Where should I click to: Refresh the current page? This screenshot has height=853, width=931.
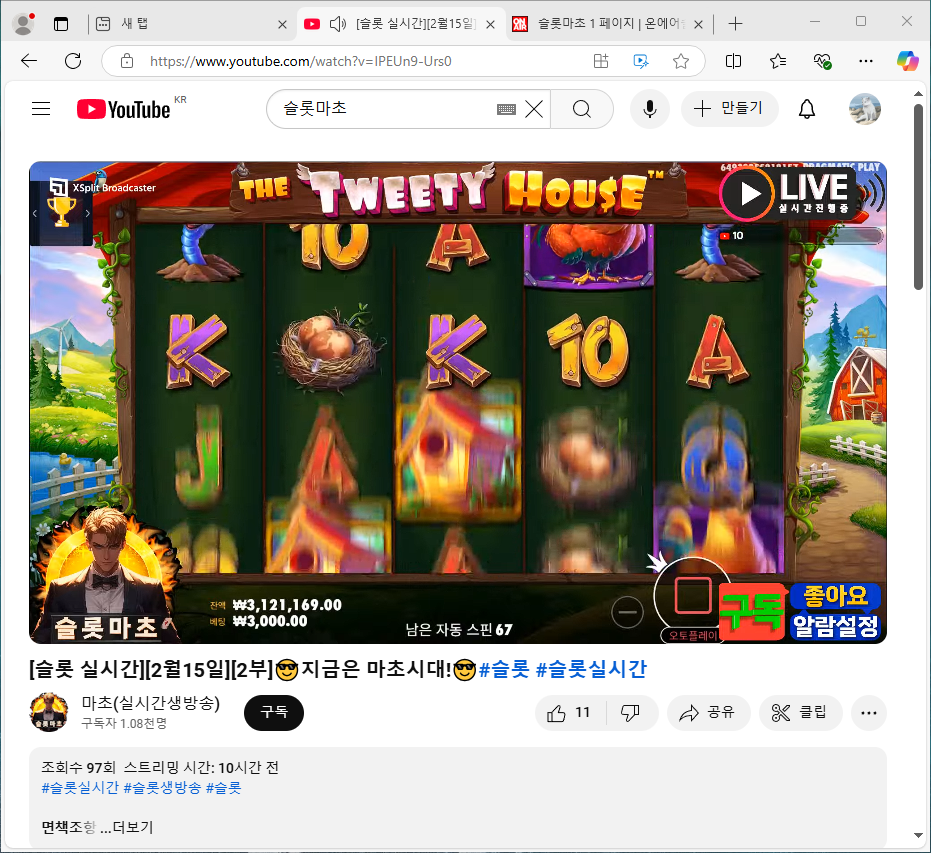73,61
